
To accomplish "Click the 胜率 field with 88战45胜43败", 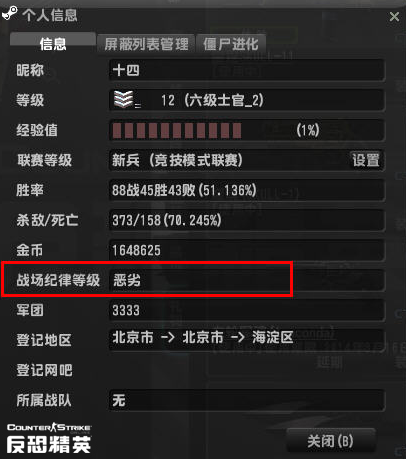I will (247, 190).
